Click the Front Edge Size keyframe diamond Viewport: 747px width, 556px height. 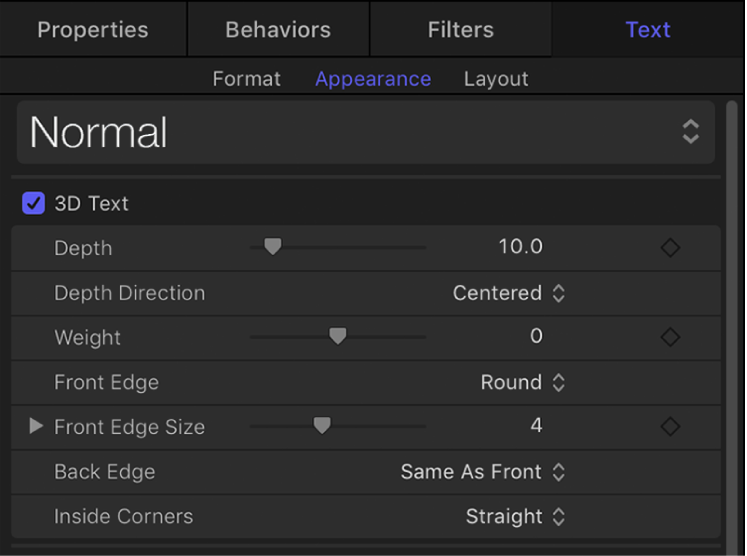click(670, 427)
